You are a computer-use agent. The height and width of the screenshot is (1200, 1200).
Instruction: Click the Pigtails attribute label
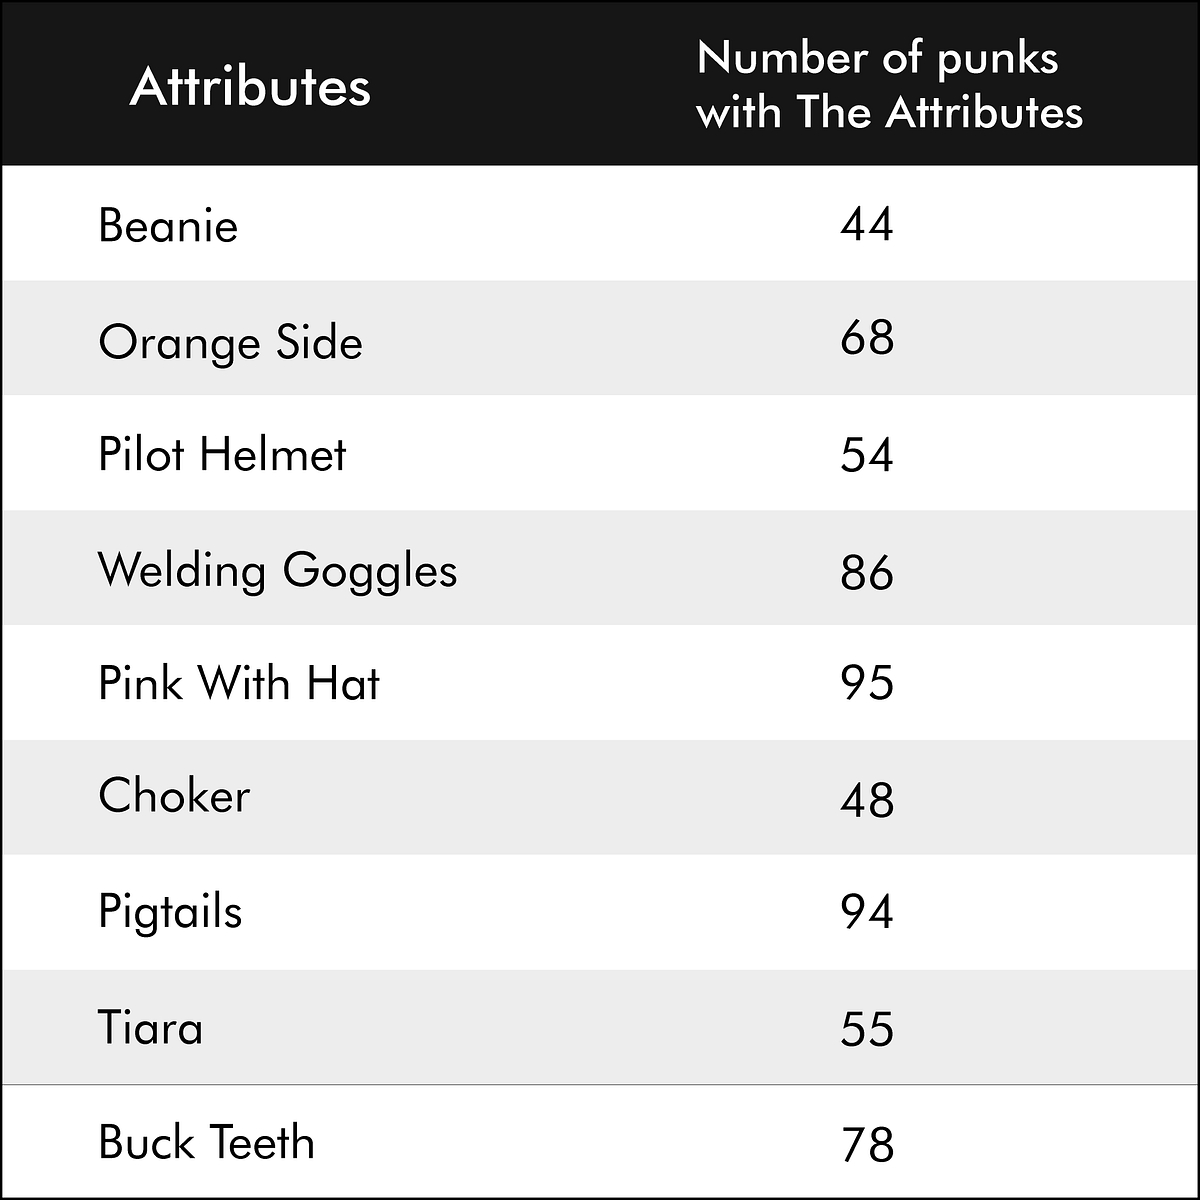click(170, 913)
